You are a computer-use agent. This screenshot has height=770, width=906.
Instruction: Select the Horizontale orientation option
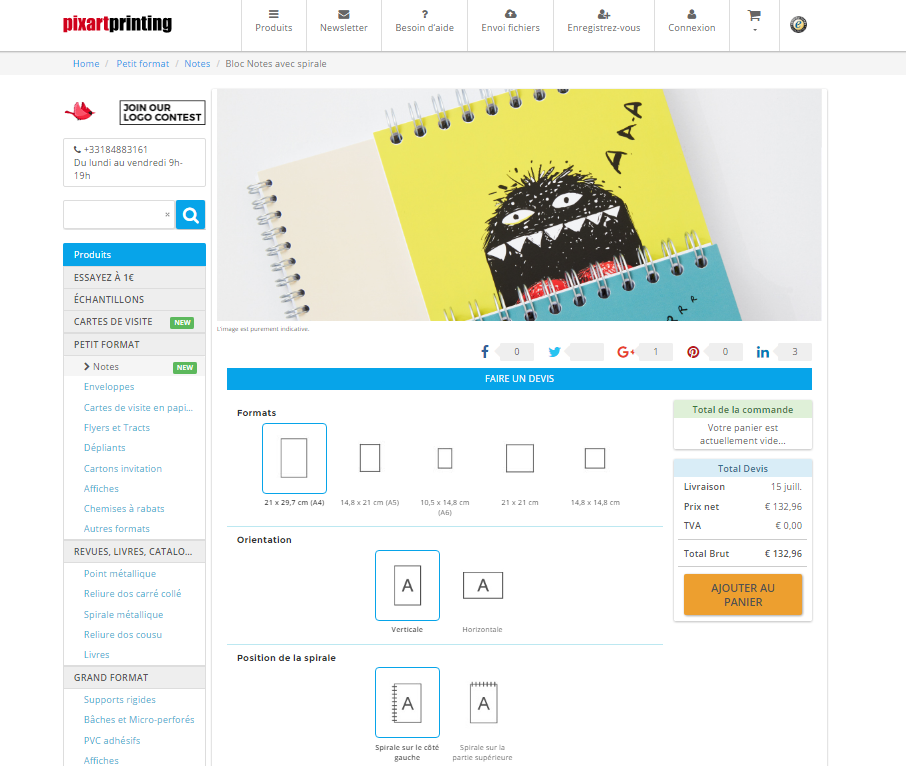coord(483,585)
